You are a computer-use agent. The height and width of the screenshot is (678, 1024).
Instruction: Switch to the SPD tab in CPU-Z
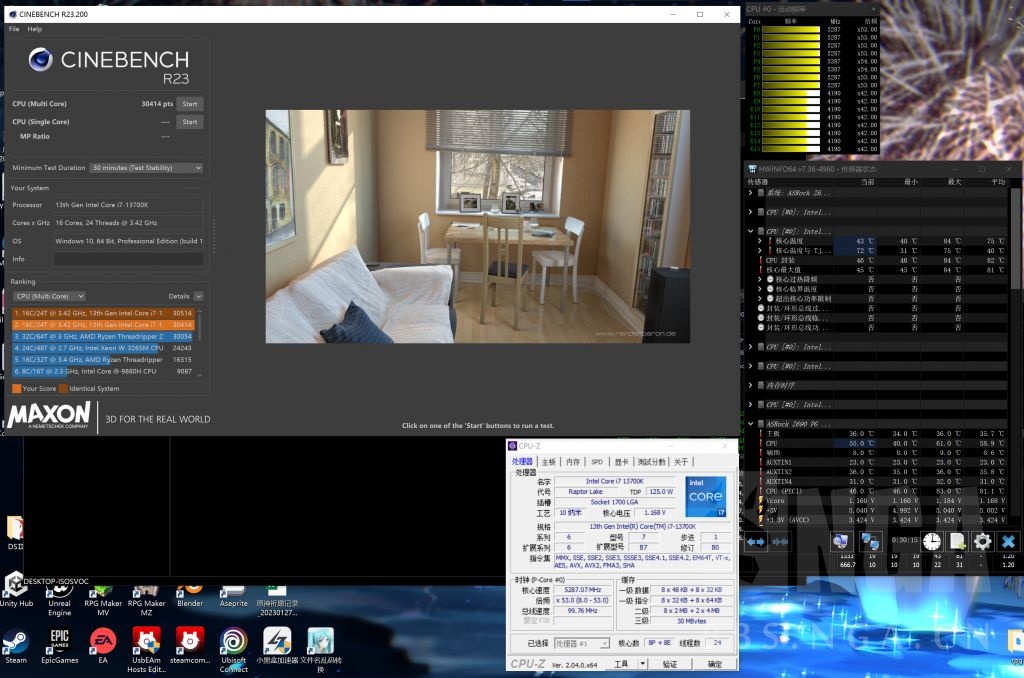point(597,462)
